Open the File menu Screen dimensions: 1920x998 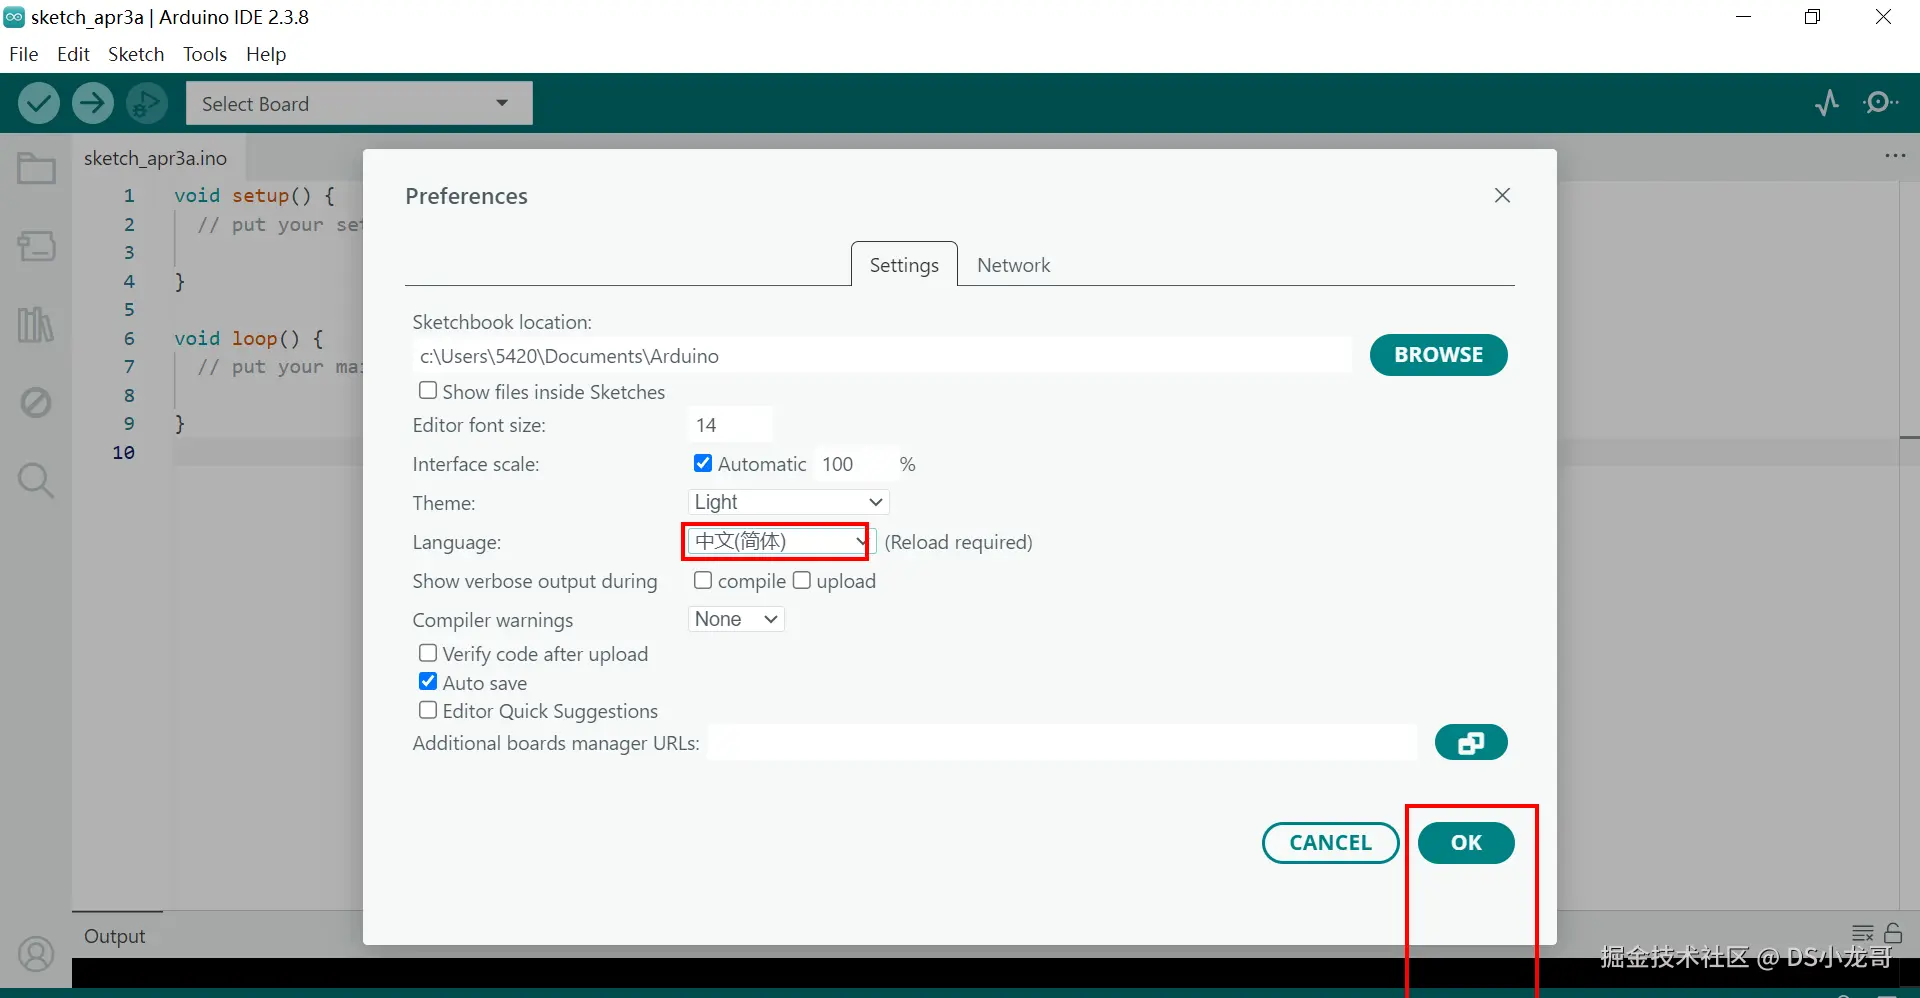click(24, 54)
